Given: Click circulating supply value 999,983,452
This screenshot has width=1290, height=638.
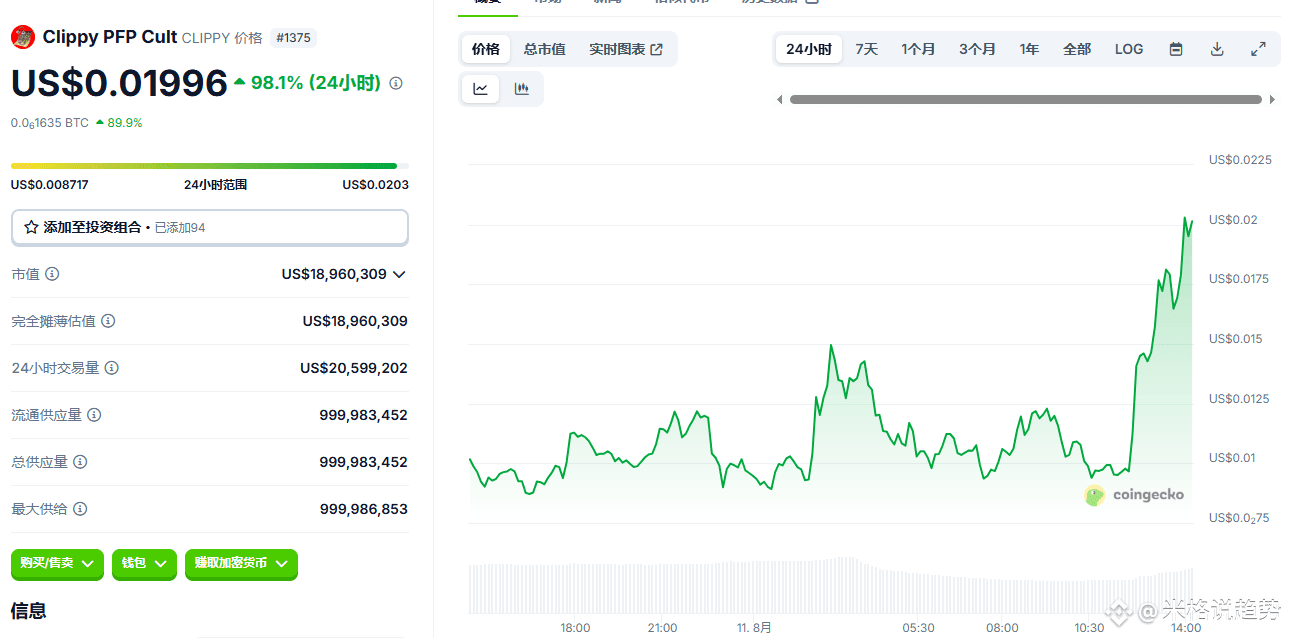Looking at the screenshot, I should pos(364,415).
